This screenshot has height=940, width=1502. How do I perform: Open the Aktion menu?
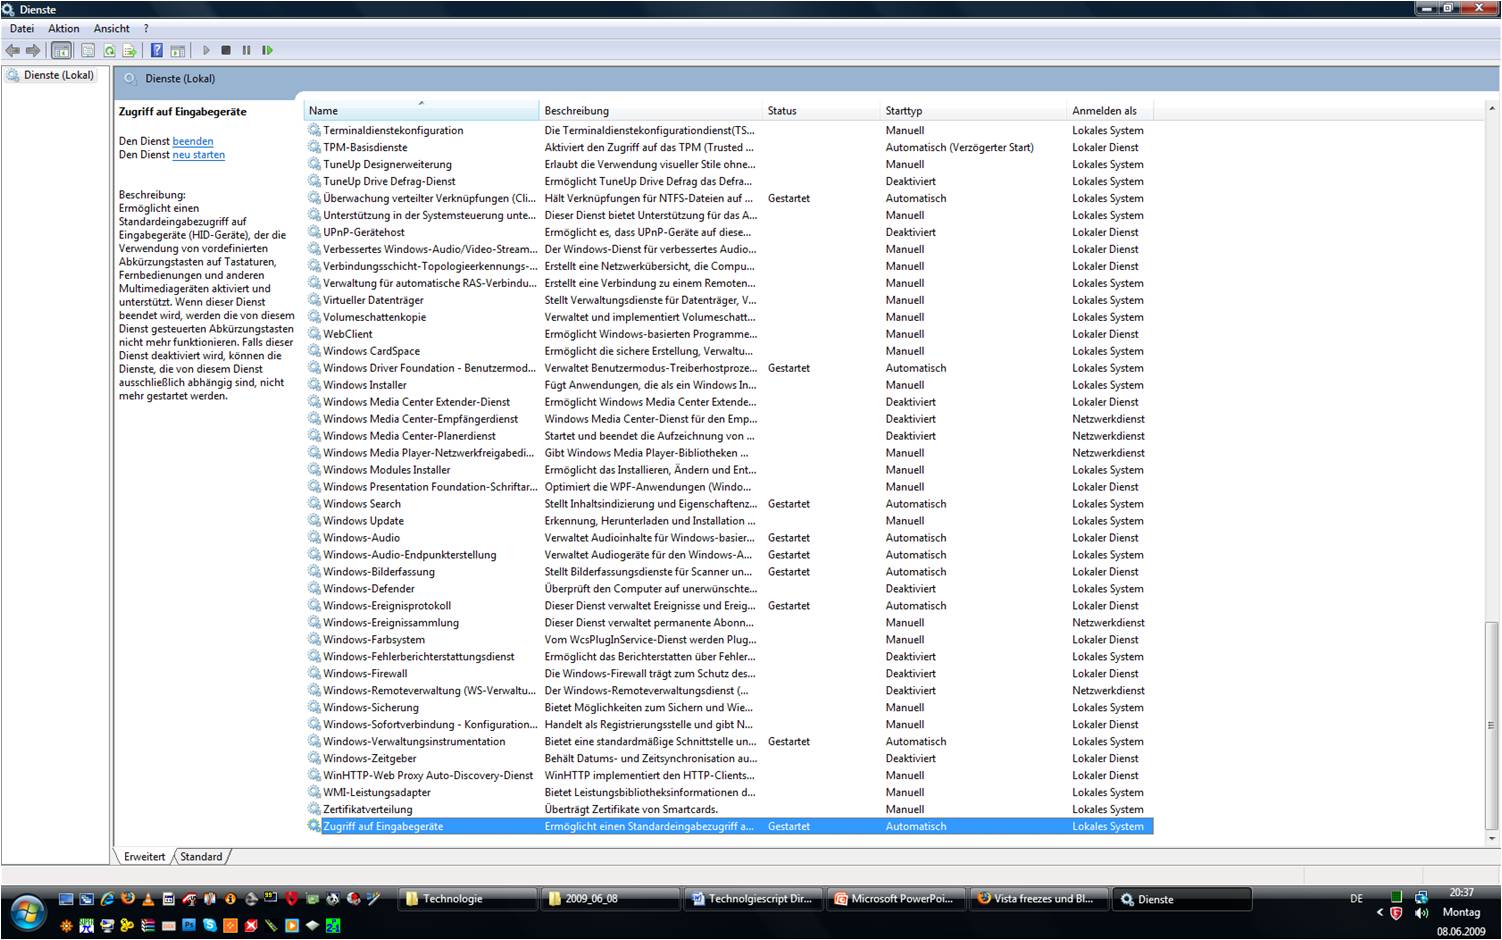pyautogui.click(x=64, y=28)
